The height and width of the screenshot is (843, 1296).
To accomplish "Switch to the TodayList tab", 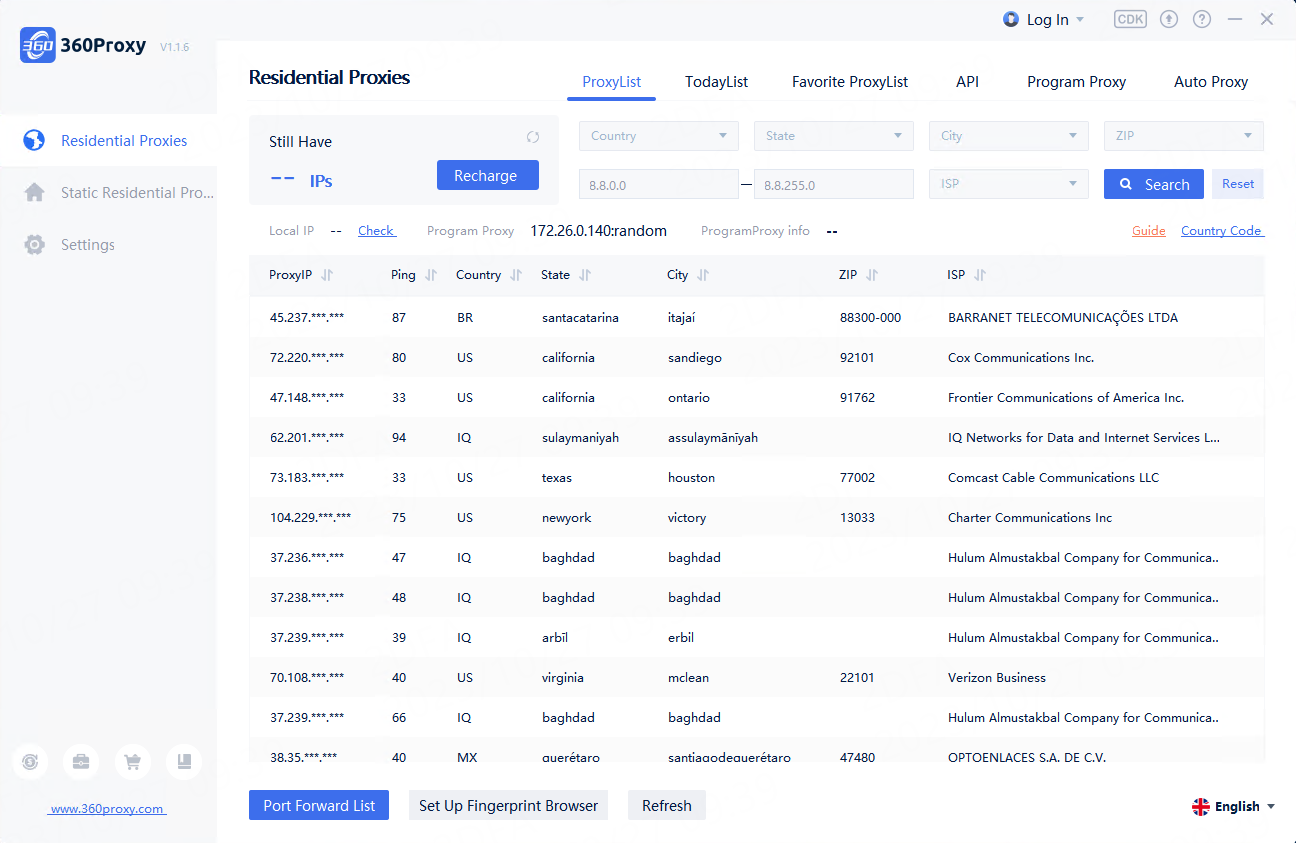I will pos(717,82).
